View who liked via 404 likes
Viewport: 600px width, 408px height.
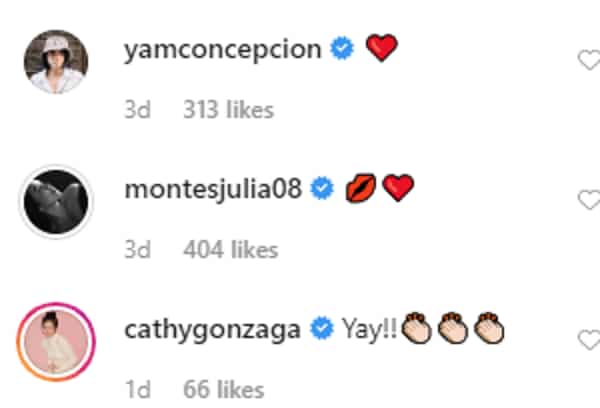click(231, 250)
